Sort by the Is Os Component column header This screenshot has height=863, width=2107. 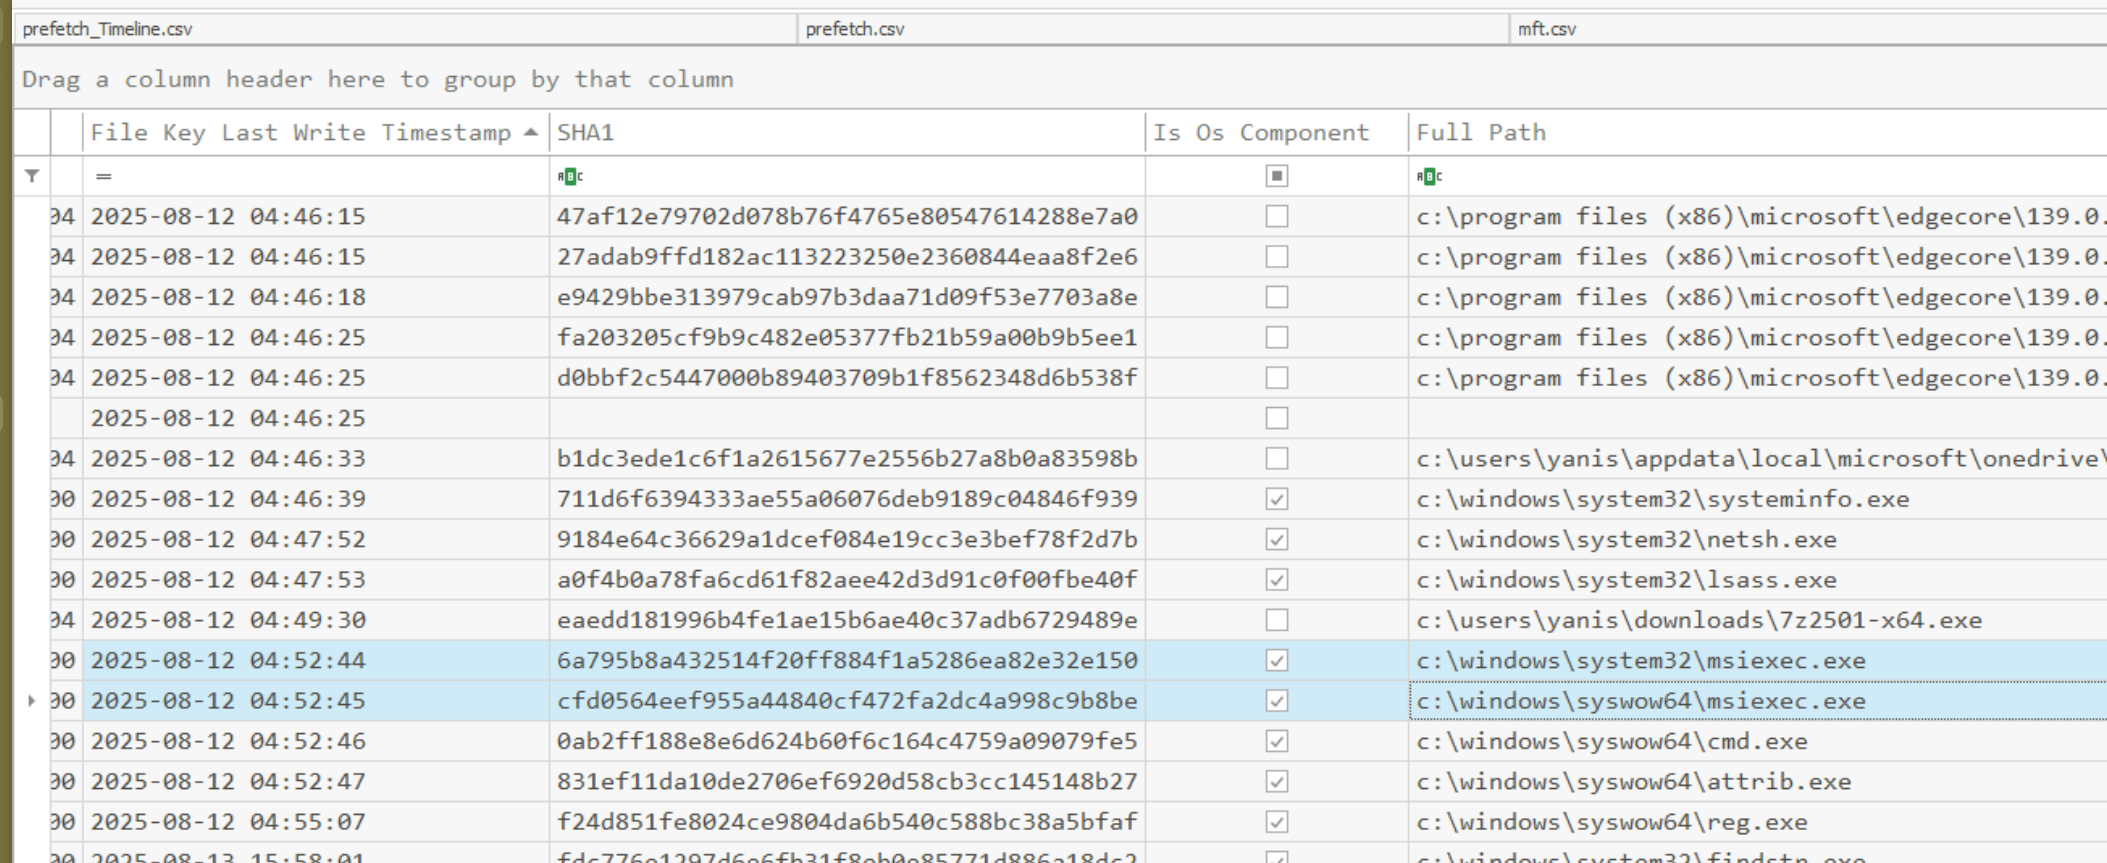click(1277, 132)
